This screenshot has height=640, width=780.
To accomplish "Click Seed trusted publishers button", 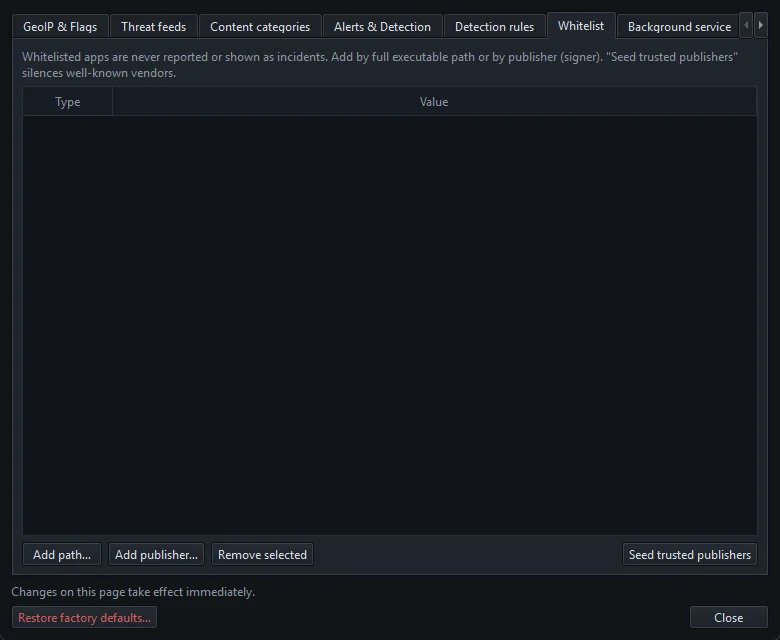I will pyautogui.click(x=689, y=554).
